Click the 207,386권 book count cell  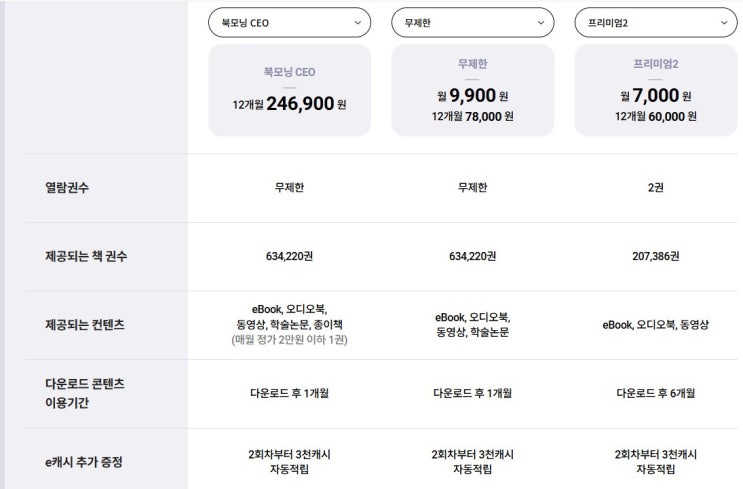tap(656, 256)
